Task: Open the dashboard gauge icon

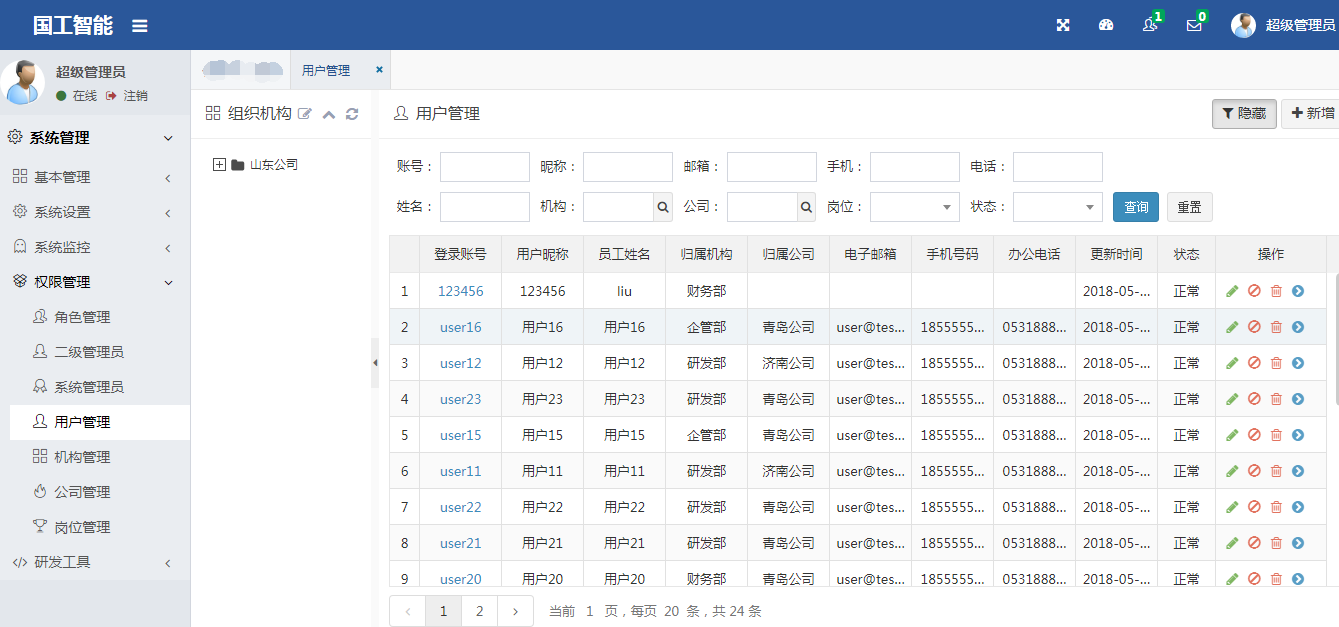Action: pos(1106,25)
